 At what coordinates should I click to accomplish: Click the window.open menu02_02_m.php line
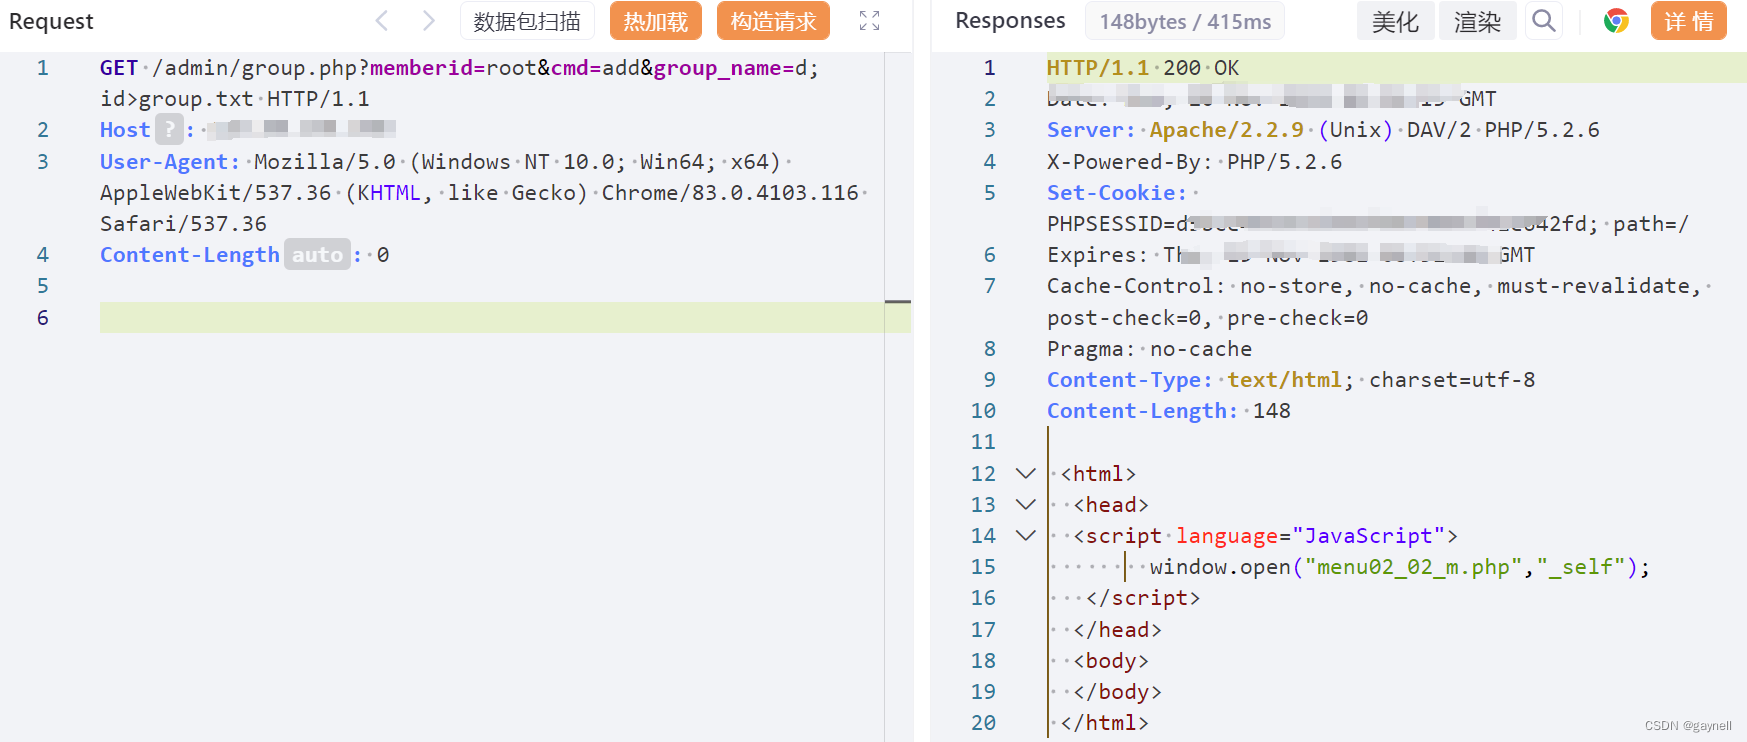coord(1399,567)
